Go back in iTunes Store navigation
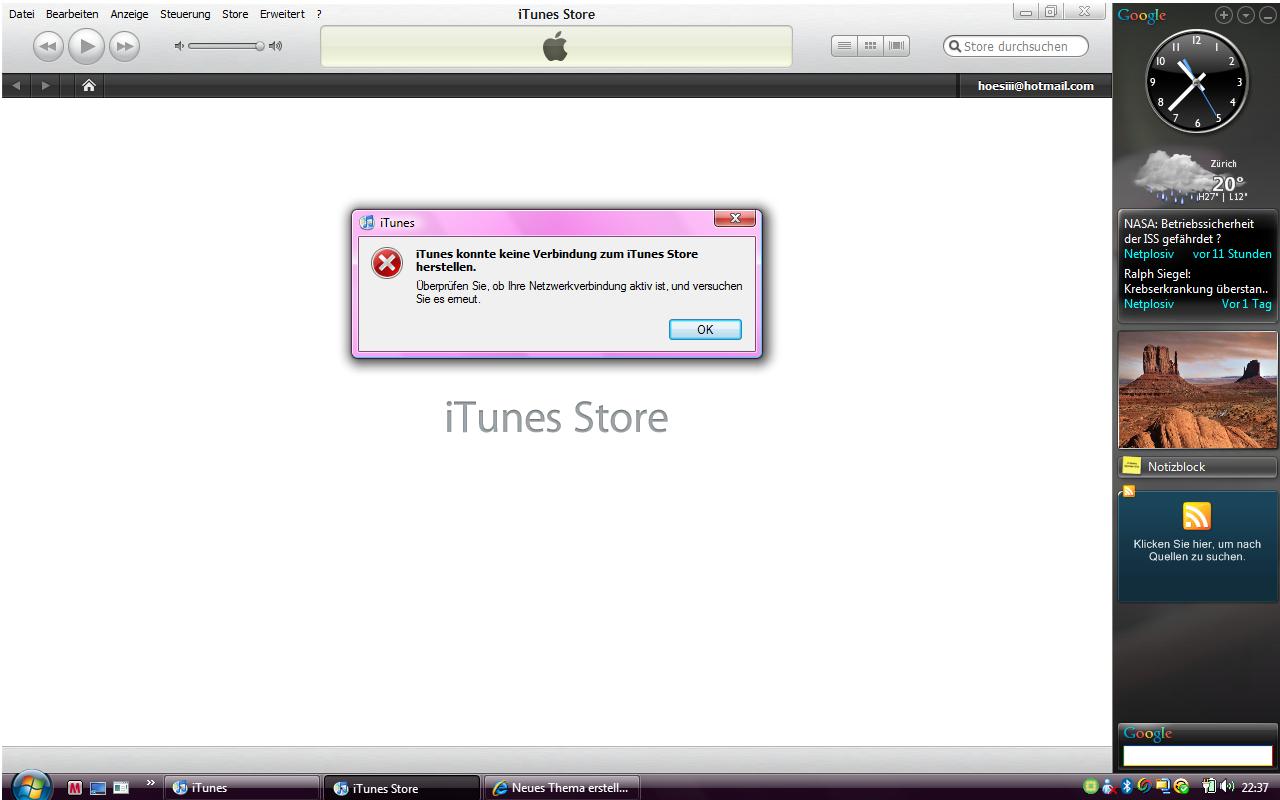1280x800 pixels. coord(16,86)
